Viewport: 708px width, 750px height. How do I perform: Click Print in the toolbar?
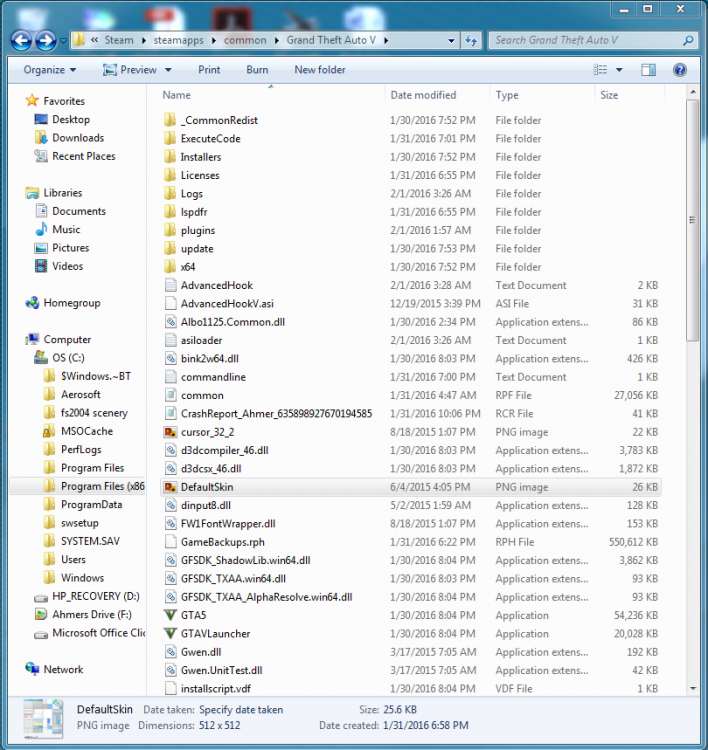pos(209,70)
